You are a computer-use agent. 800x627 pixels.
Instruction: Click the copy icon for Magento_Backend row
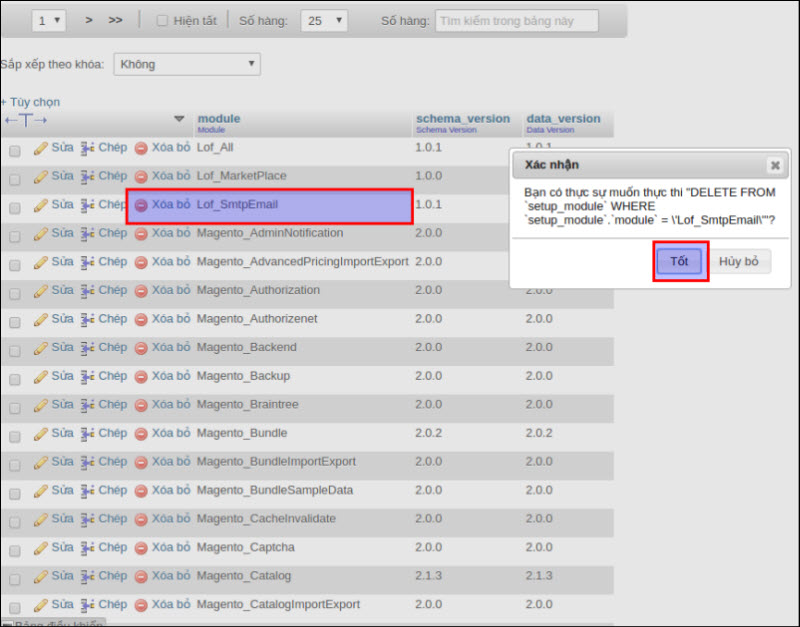88,348
